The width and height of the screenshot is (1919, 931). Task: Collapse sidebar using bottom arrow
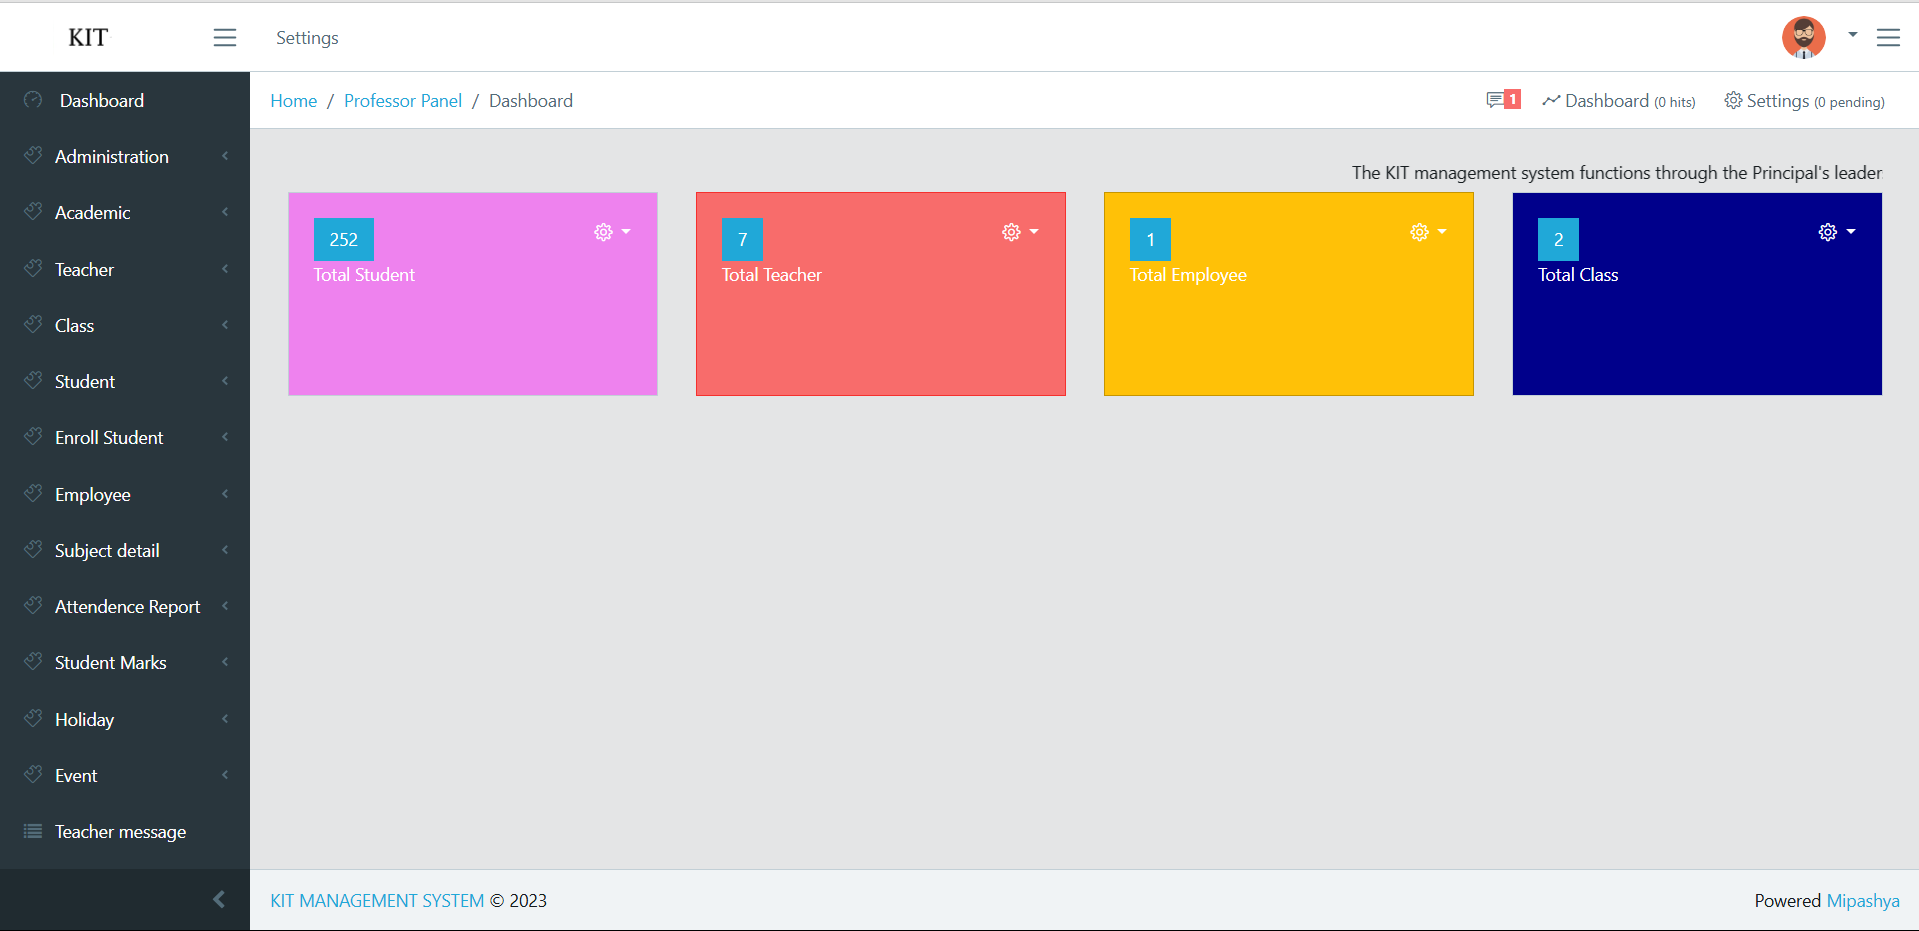219,900
